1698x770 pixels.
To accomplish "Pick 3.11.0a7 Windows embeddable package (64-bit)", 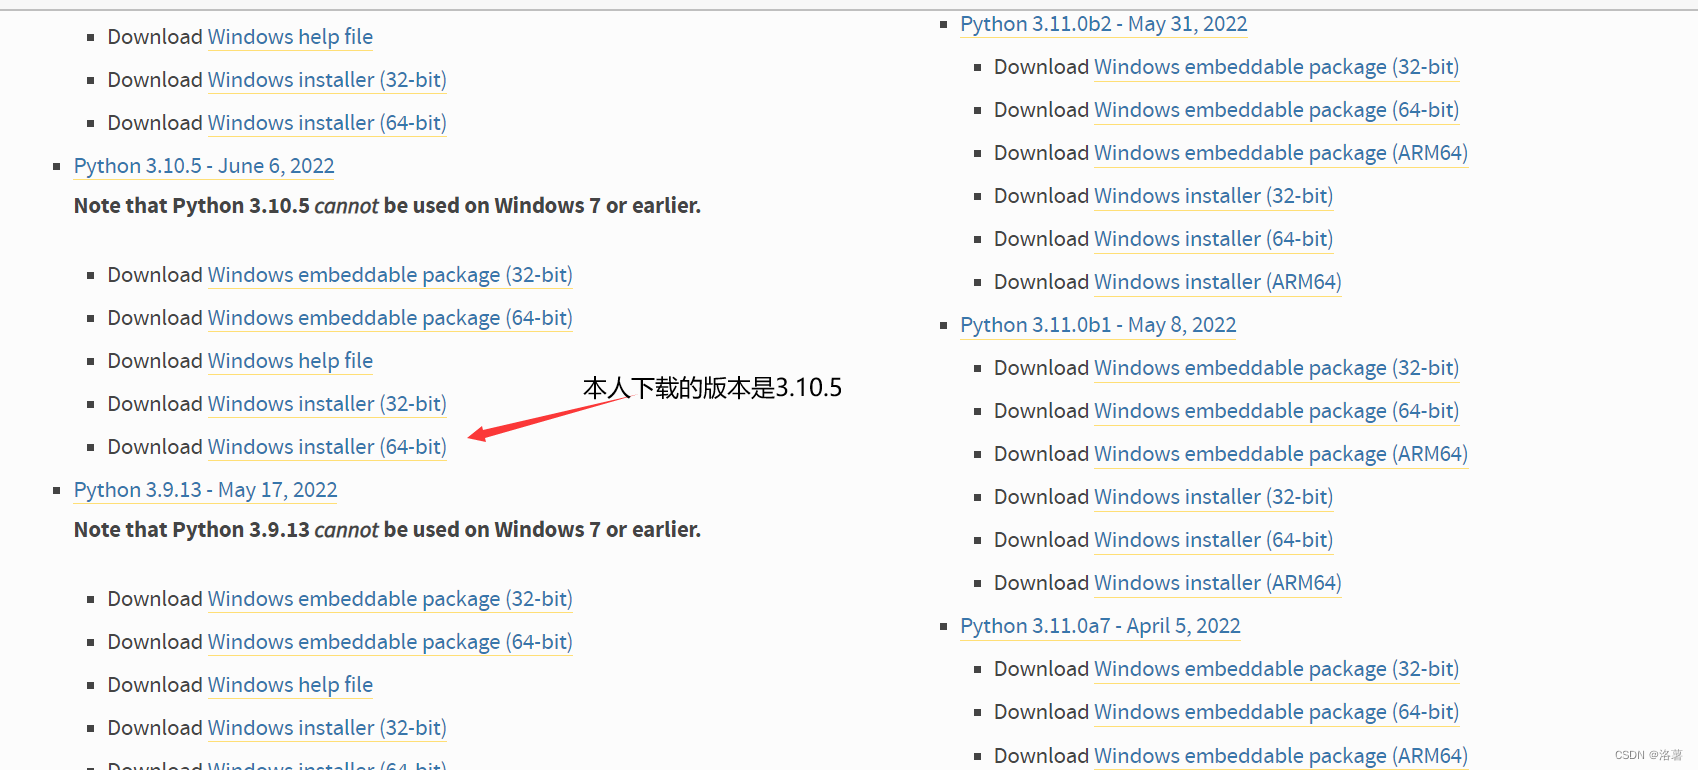I will click(1276, 712).
